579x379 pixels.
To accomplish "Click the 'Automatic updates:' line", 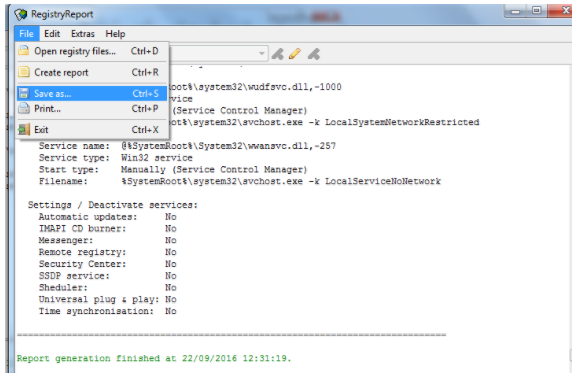I will pyautogui.click(x=107, y=217).
